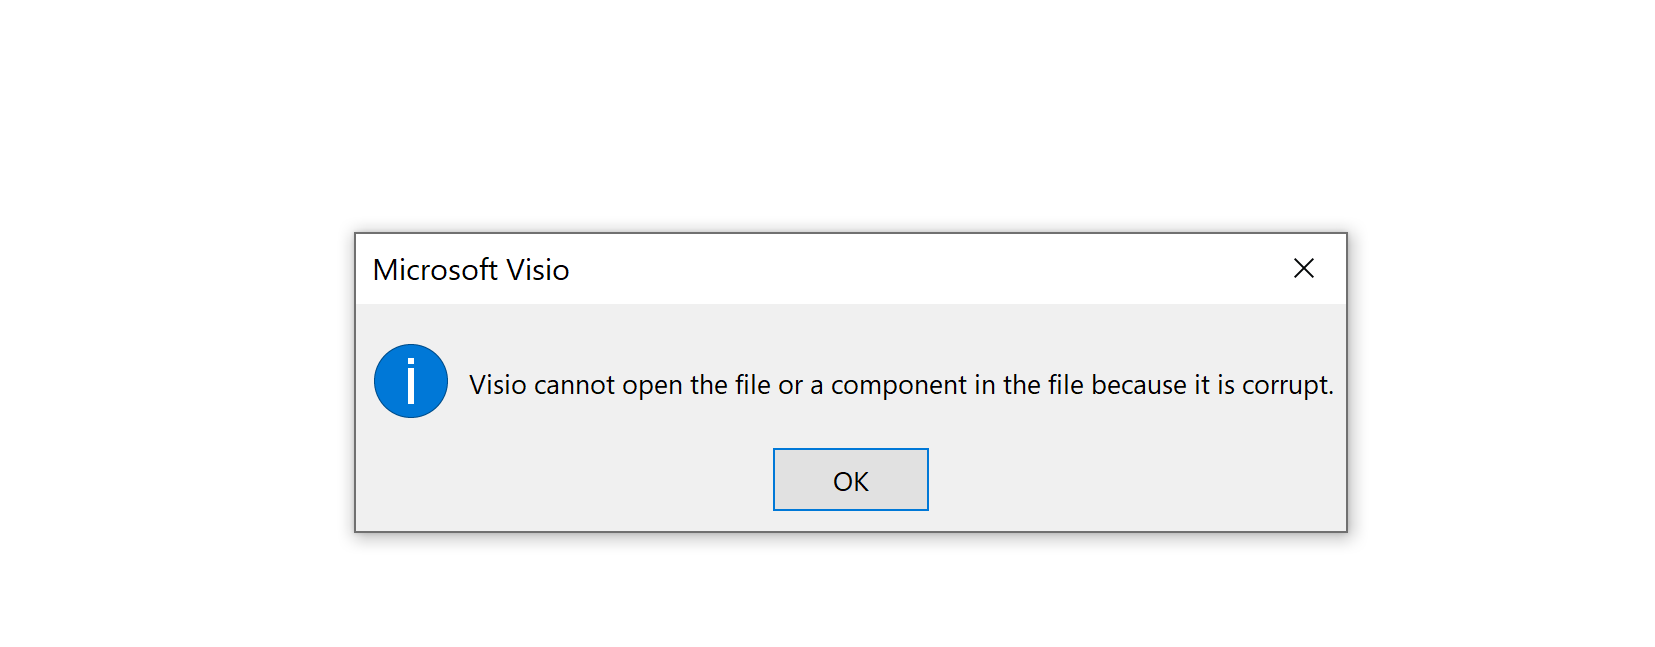Click the round "i" info symbol

(411, 381)
